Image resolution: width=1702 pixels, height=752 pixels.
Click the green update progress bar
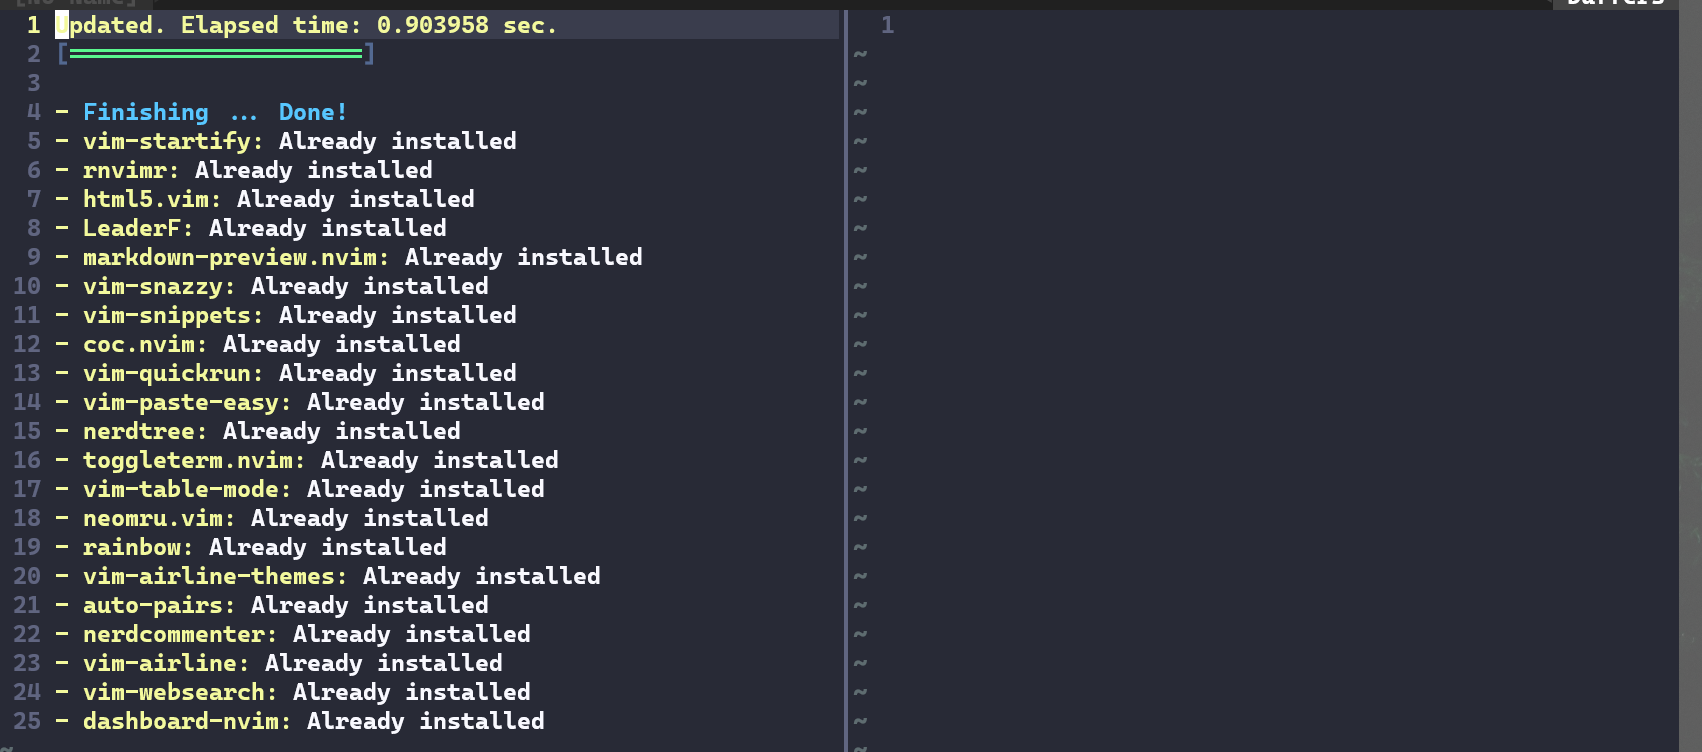coord(215,54)
